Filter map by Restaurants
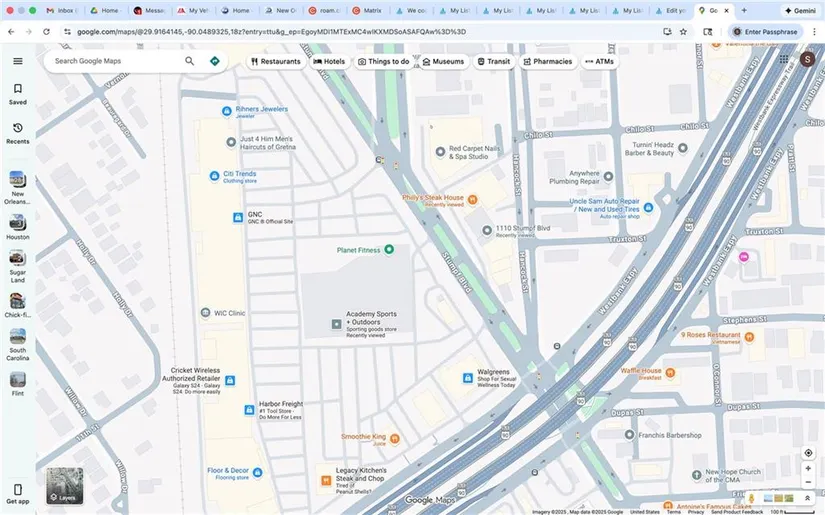Viewport: 825px width, 515px height. click(275, 61)
